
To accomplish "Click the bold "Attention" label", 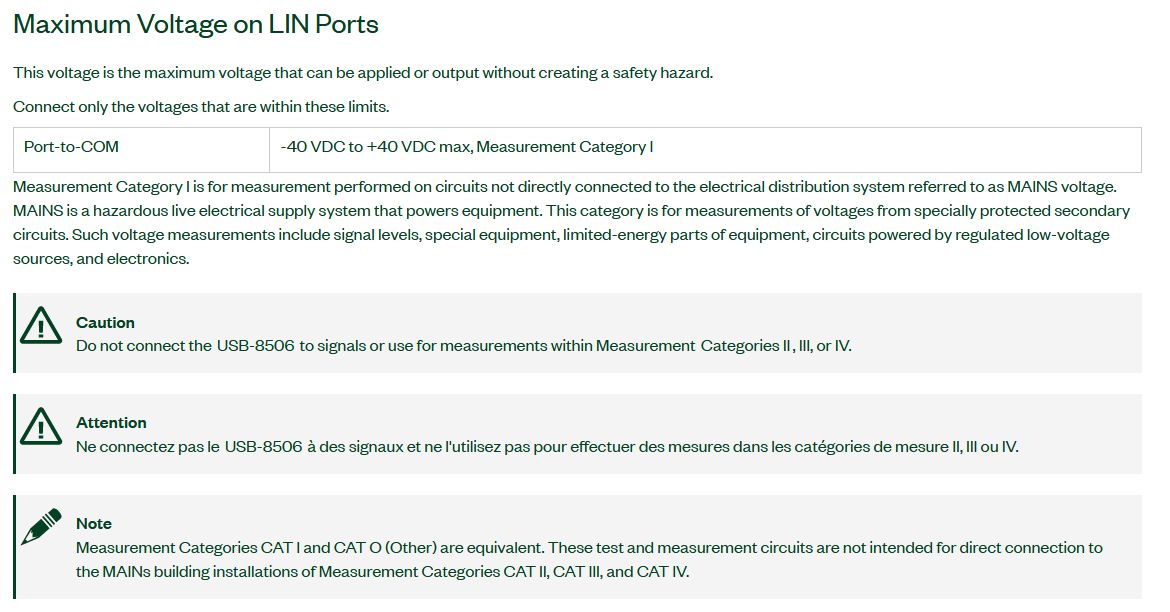I will tap(111, 423).
